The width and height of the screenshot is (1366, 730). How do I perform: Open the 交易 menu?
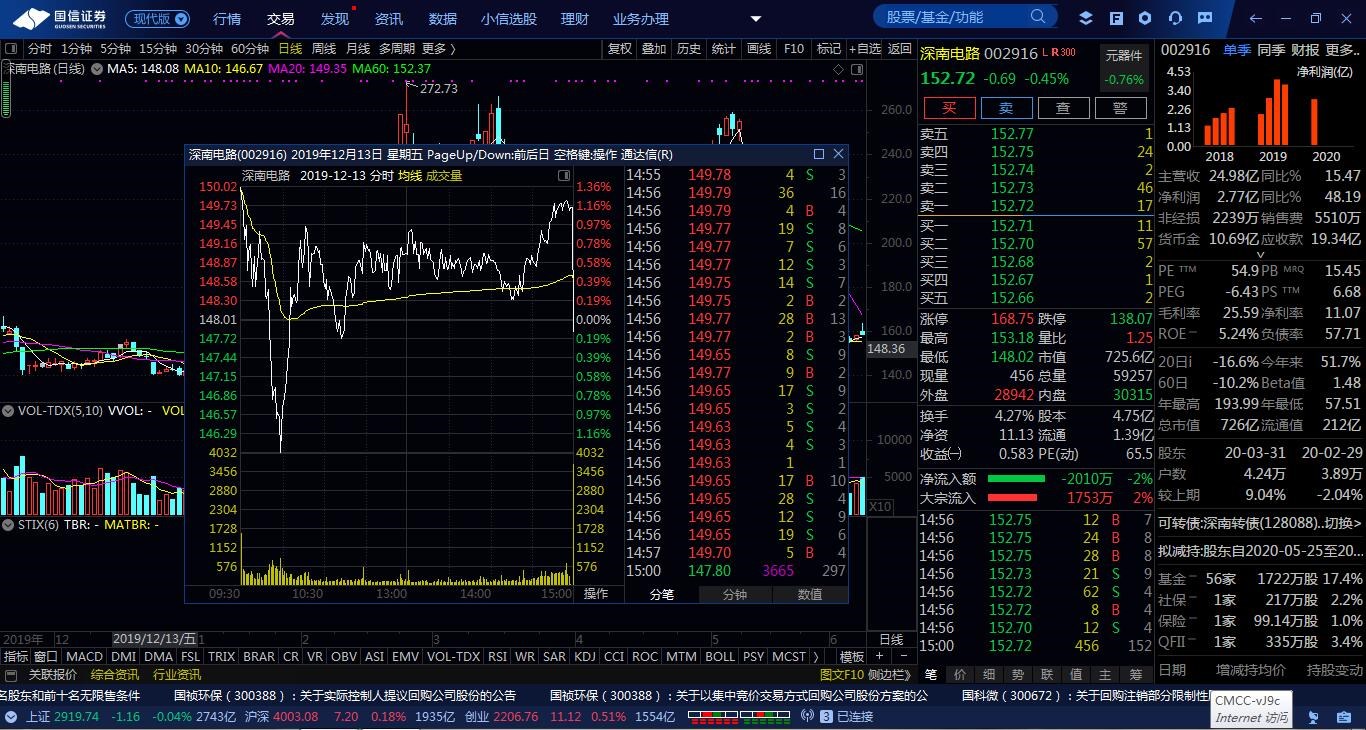coord(281,18)
